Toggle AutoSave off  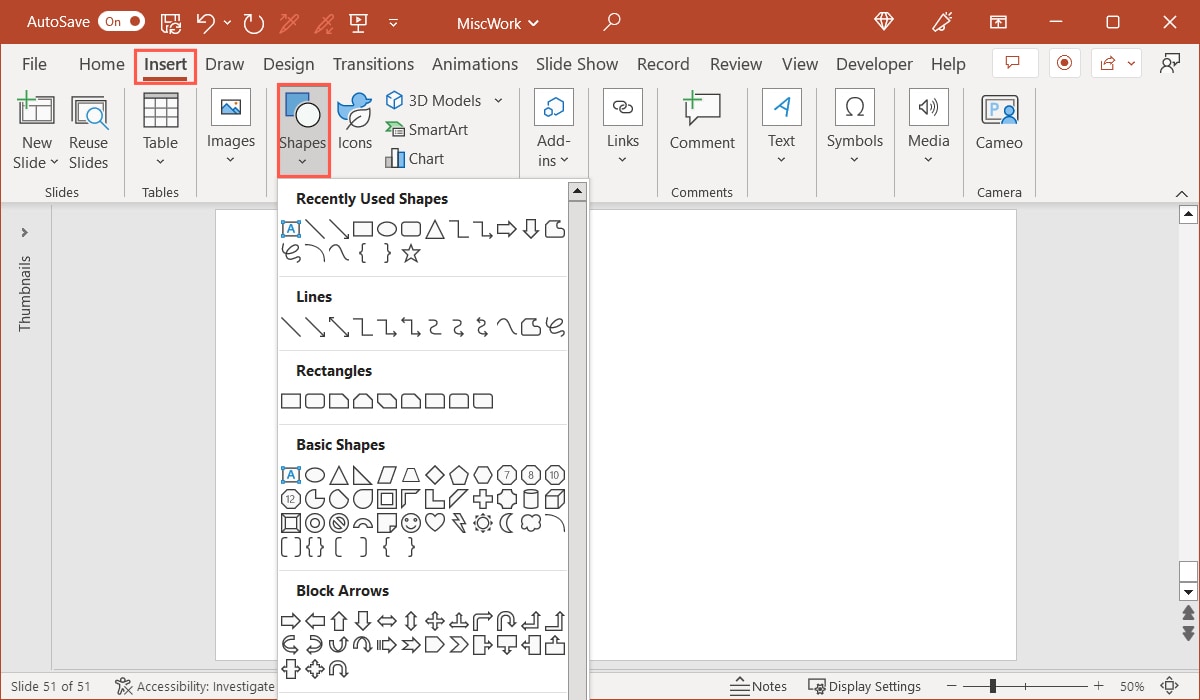pyautogui.click(x=119, y=21)
